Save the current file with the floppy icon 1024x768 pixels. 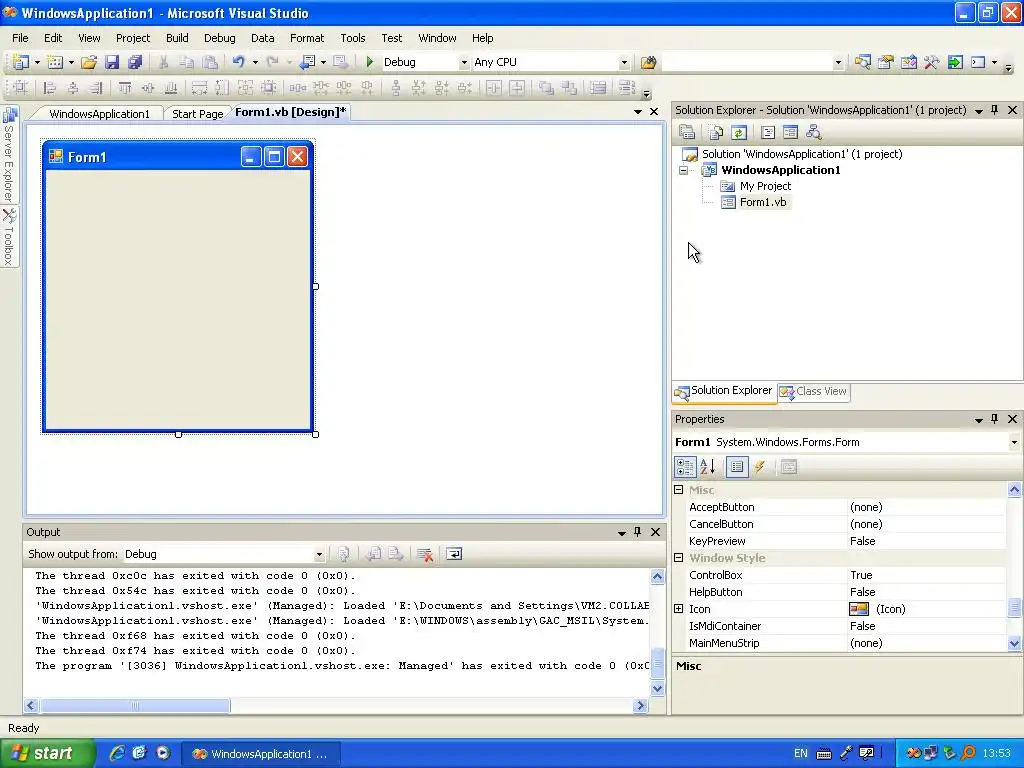tap(112, 62)
